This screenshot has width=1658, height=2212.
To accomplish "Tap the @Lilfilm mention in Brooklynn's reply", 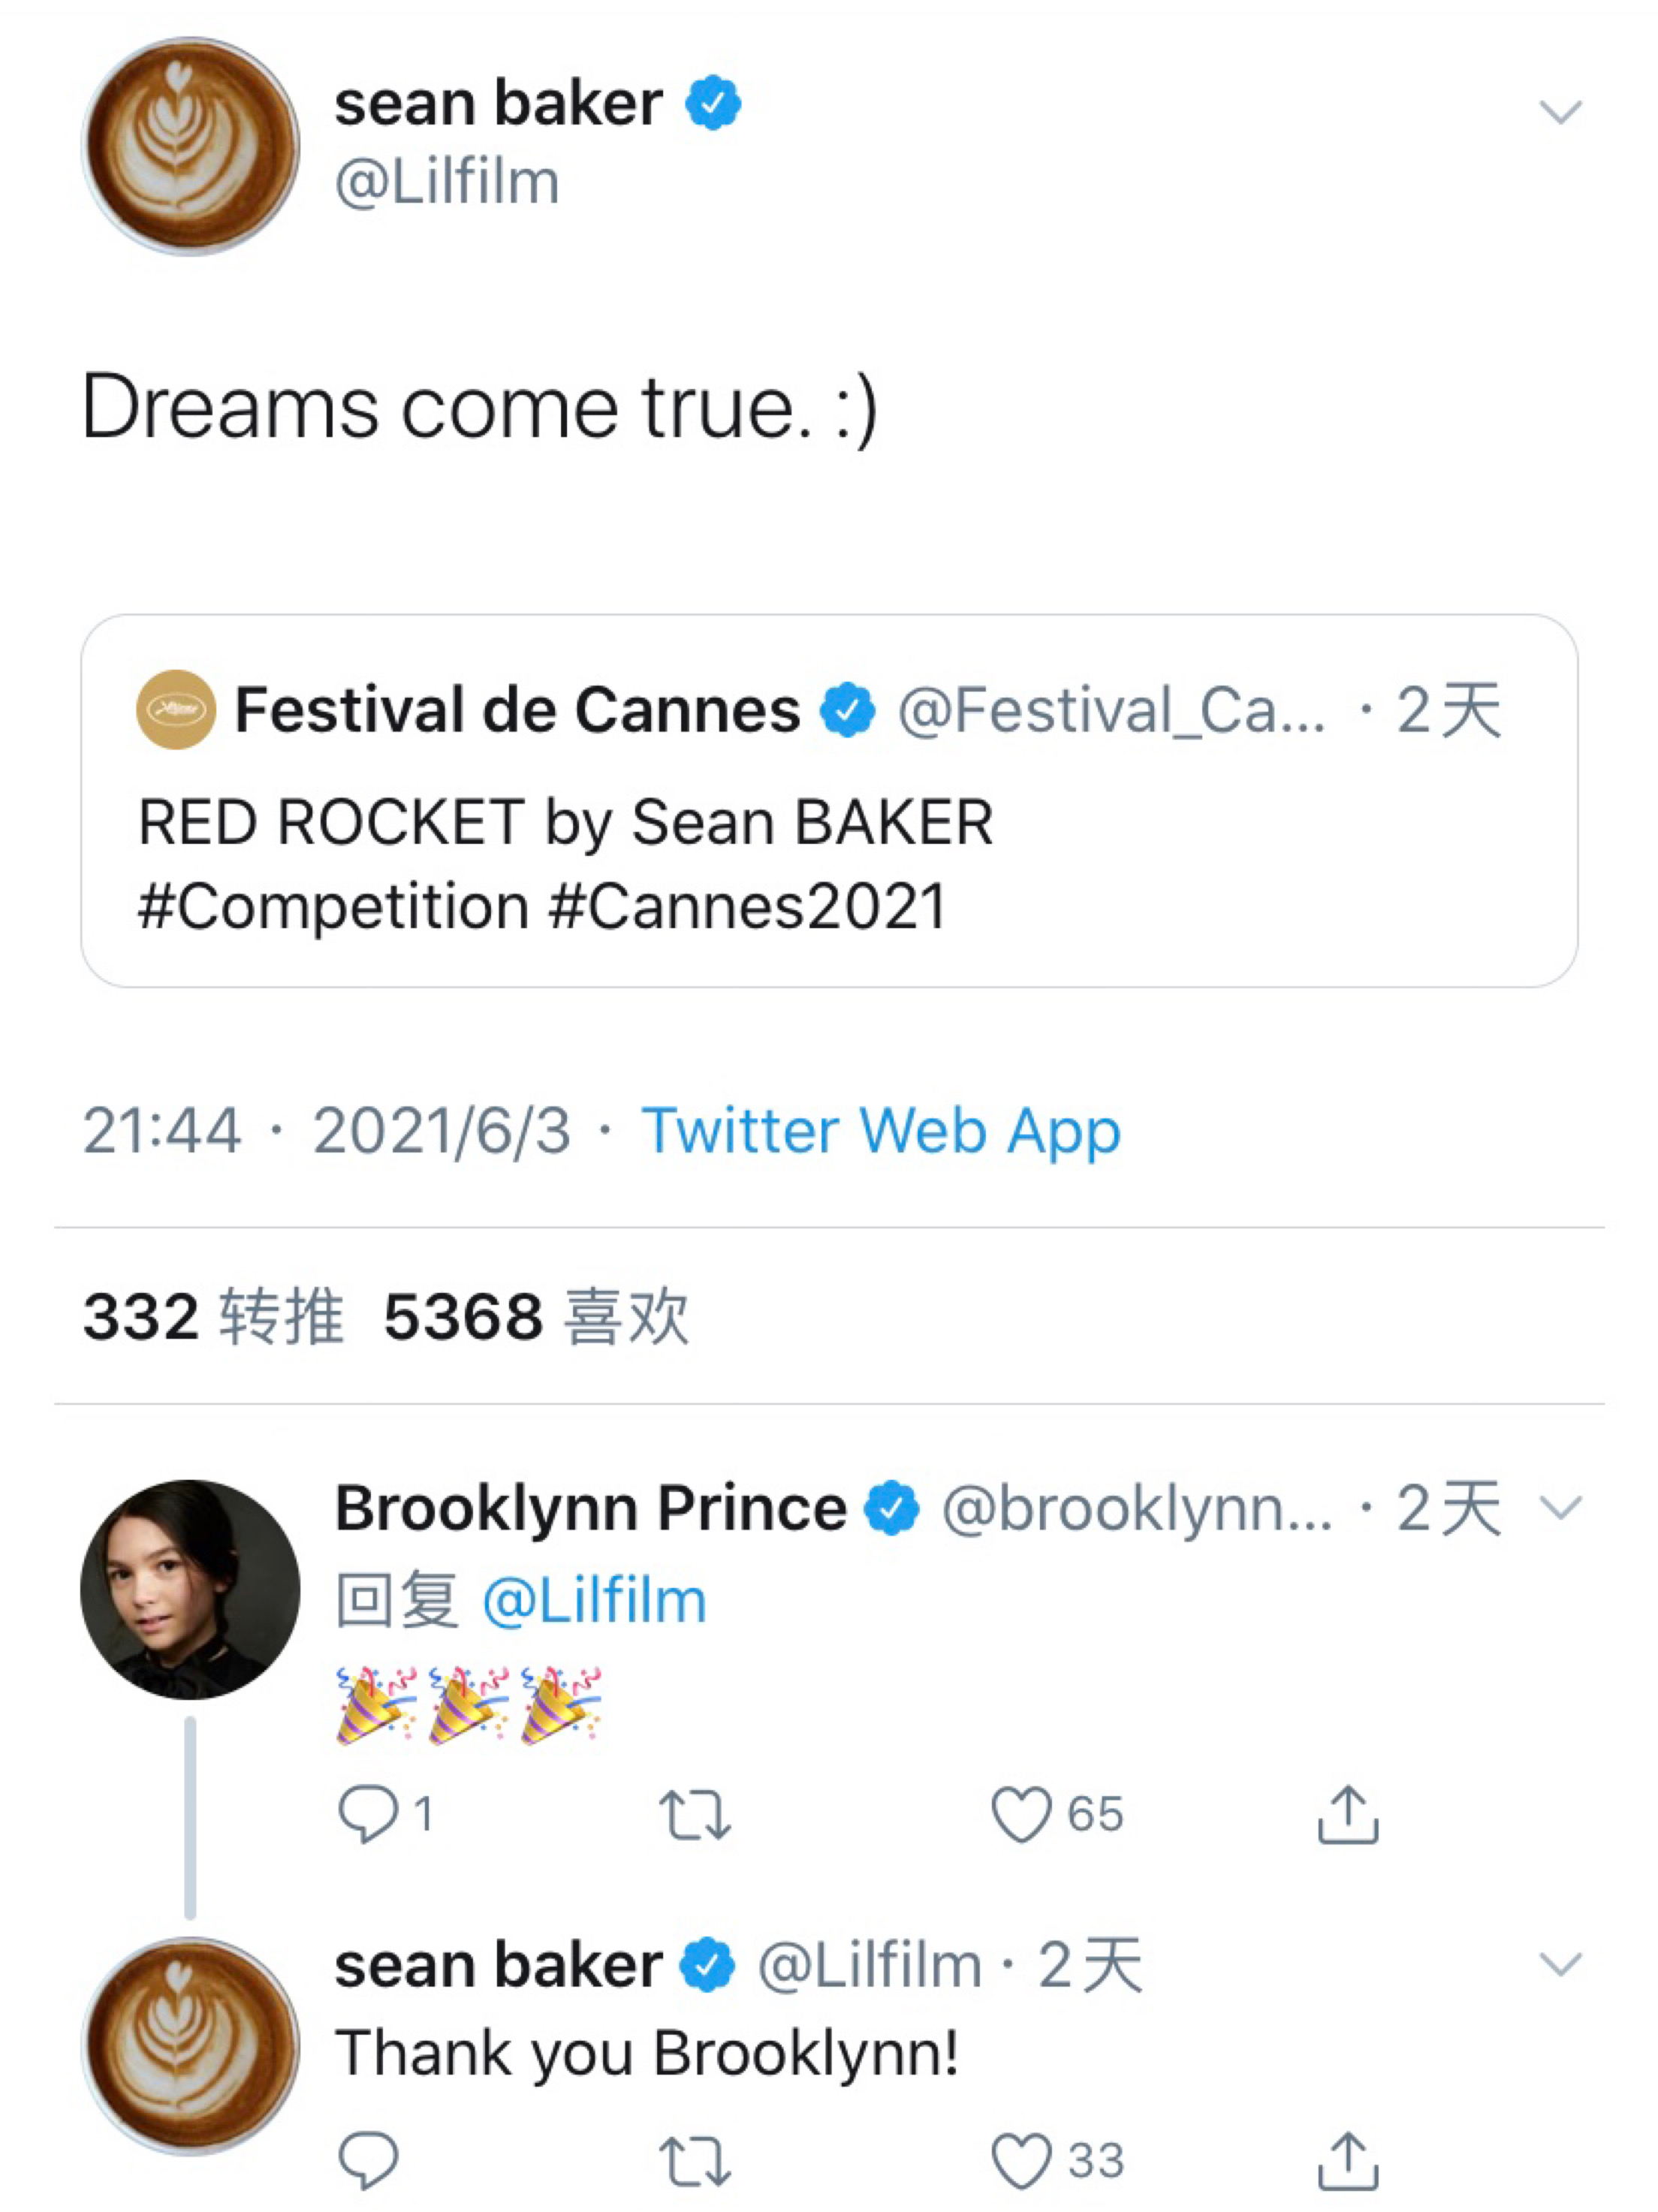I will tap(594, 1600).
